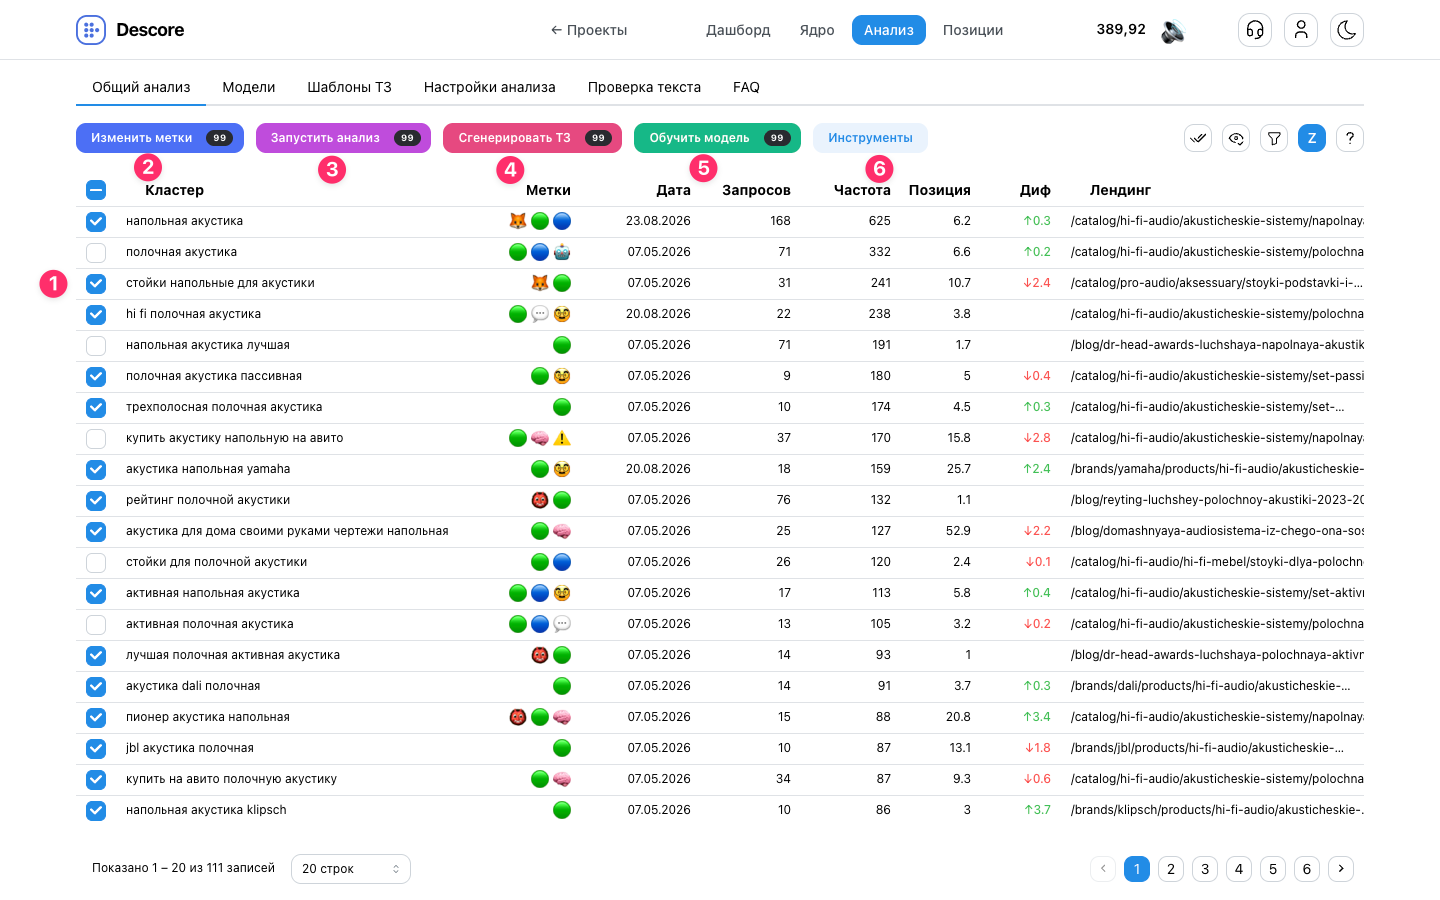Click the 'Обучить модель' button
The width and height of the screenshot is (1440, 900).
[717, 138]
